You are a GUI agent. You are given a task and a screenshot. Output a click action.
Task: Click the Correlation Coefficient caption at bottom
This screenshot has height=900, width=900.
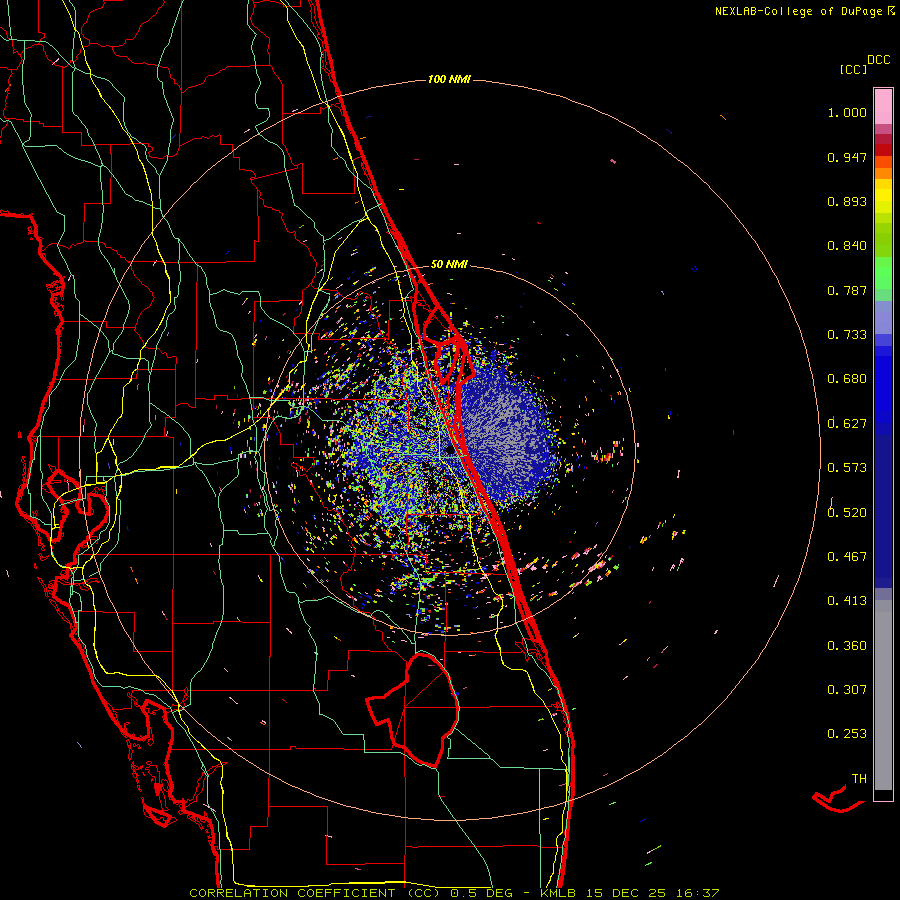454,893
